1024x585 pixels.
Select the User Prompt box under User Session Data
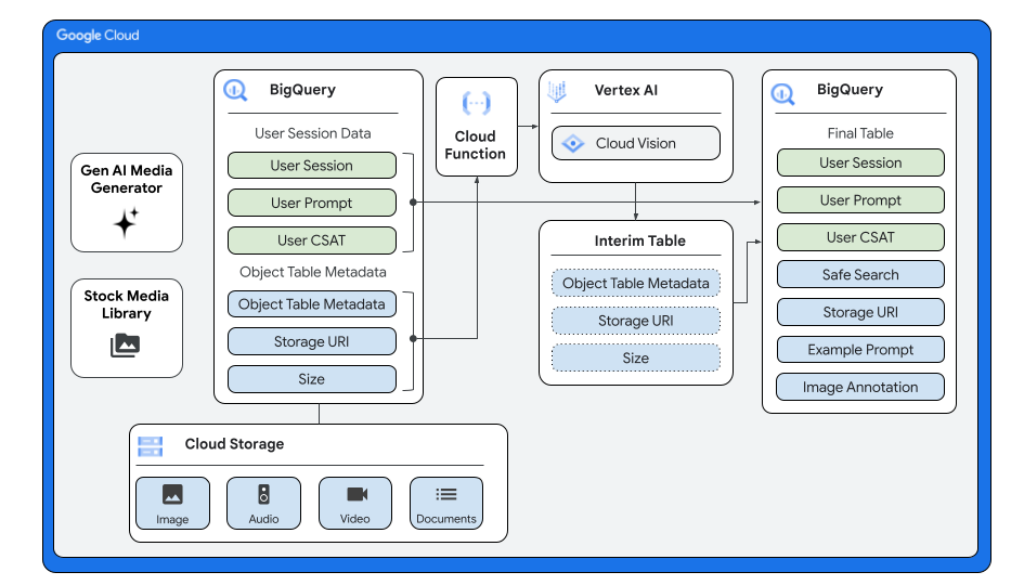(x=312, y=203)
